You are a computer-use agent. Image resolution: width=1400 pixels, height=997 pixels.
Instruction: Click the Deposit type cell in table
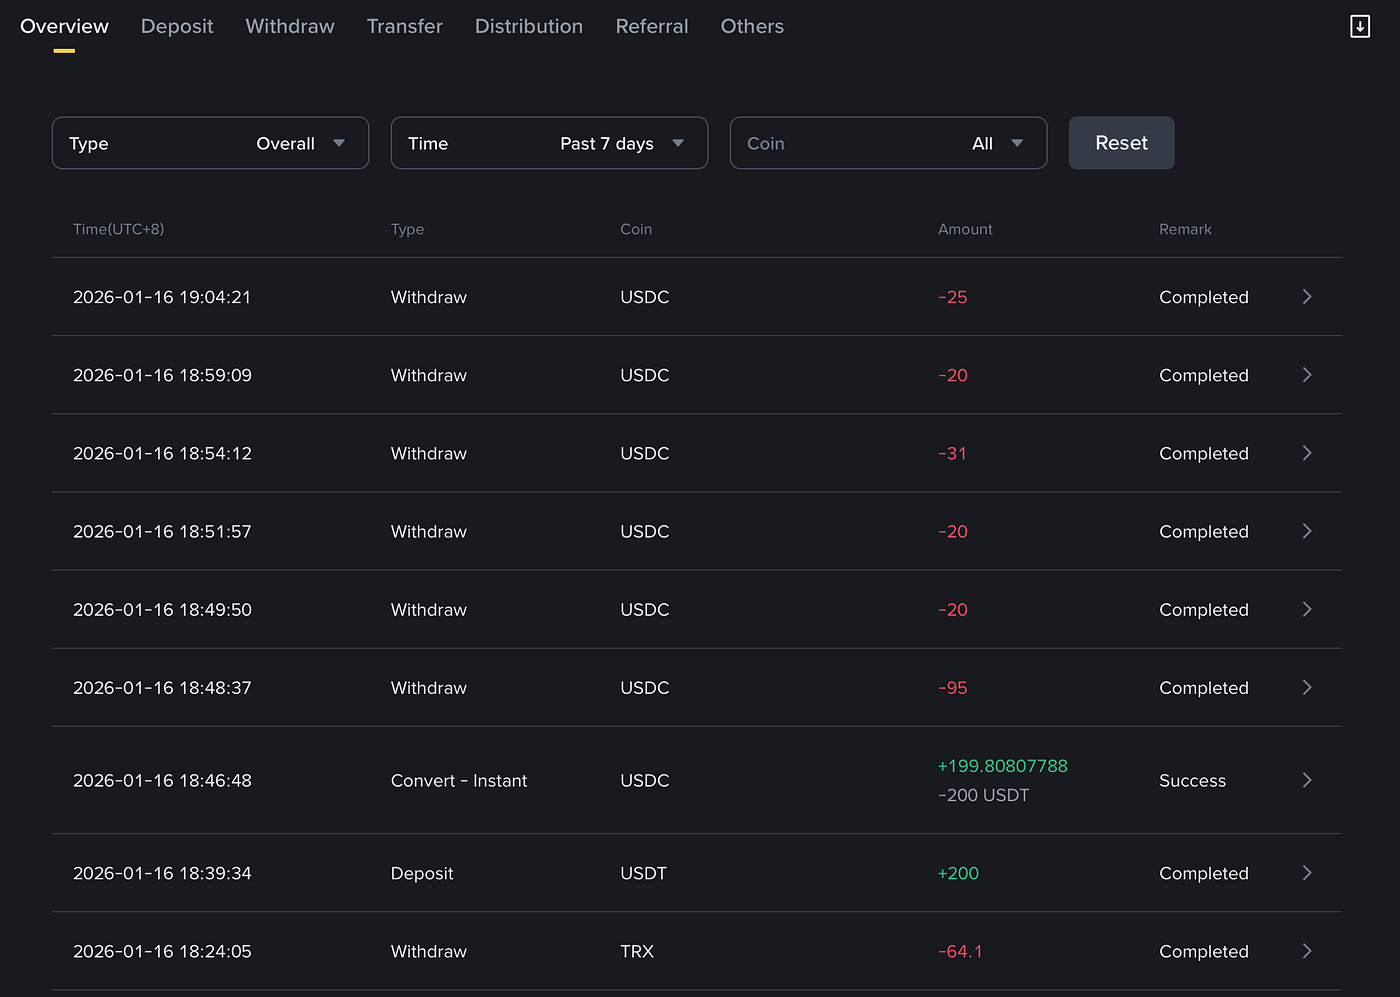coord(422,873)
